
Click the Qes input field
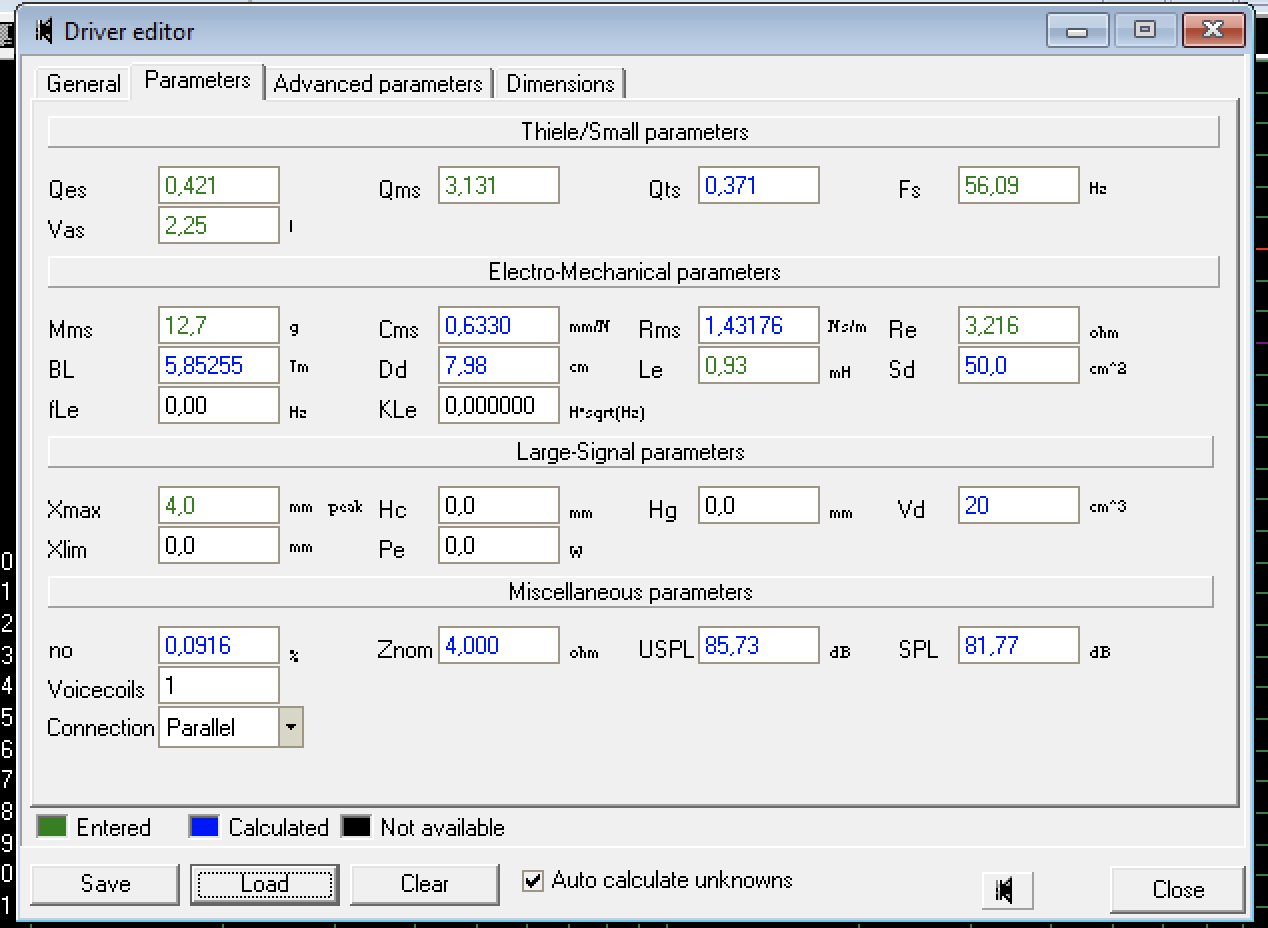tap(218, 186)
